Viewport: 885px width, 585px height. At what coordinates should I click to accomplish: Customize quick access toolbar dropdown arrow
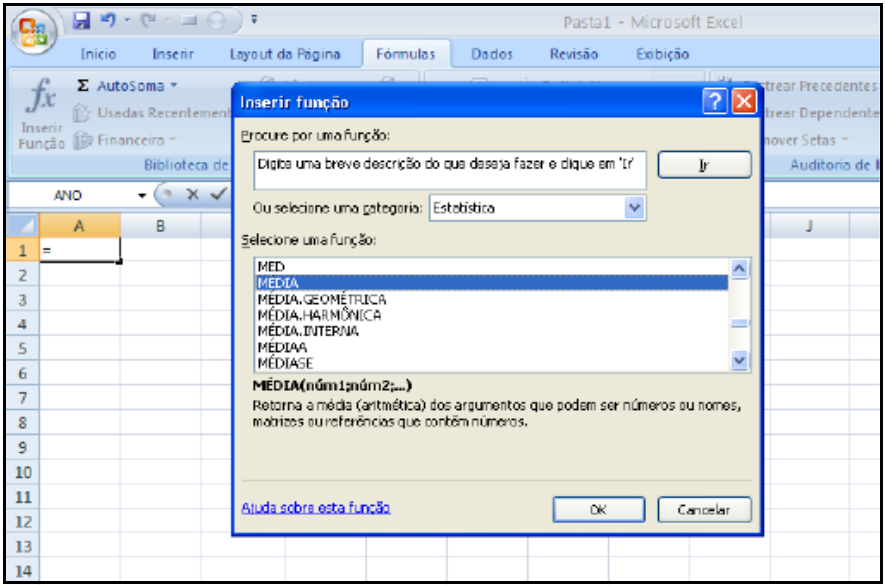coord(254,19)
